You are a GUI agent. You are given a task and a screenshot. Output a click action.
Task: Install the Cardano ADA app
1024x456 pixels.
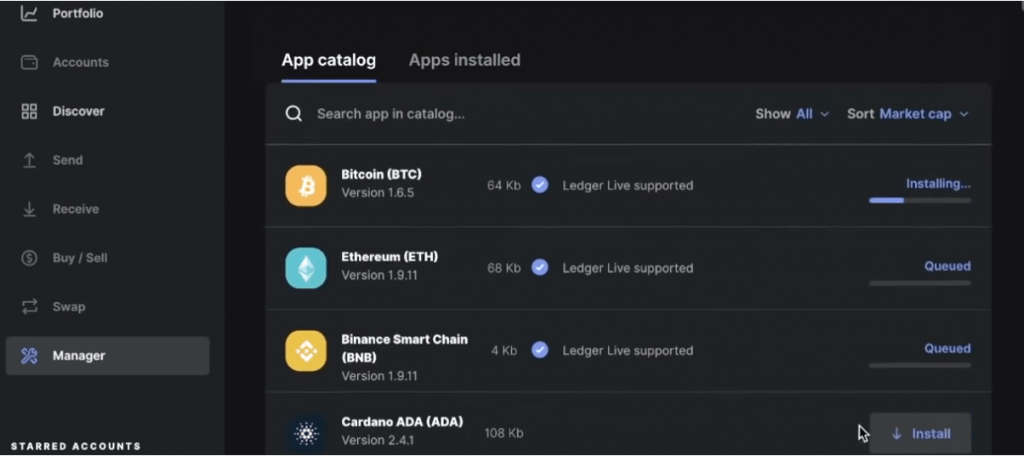920,434
